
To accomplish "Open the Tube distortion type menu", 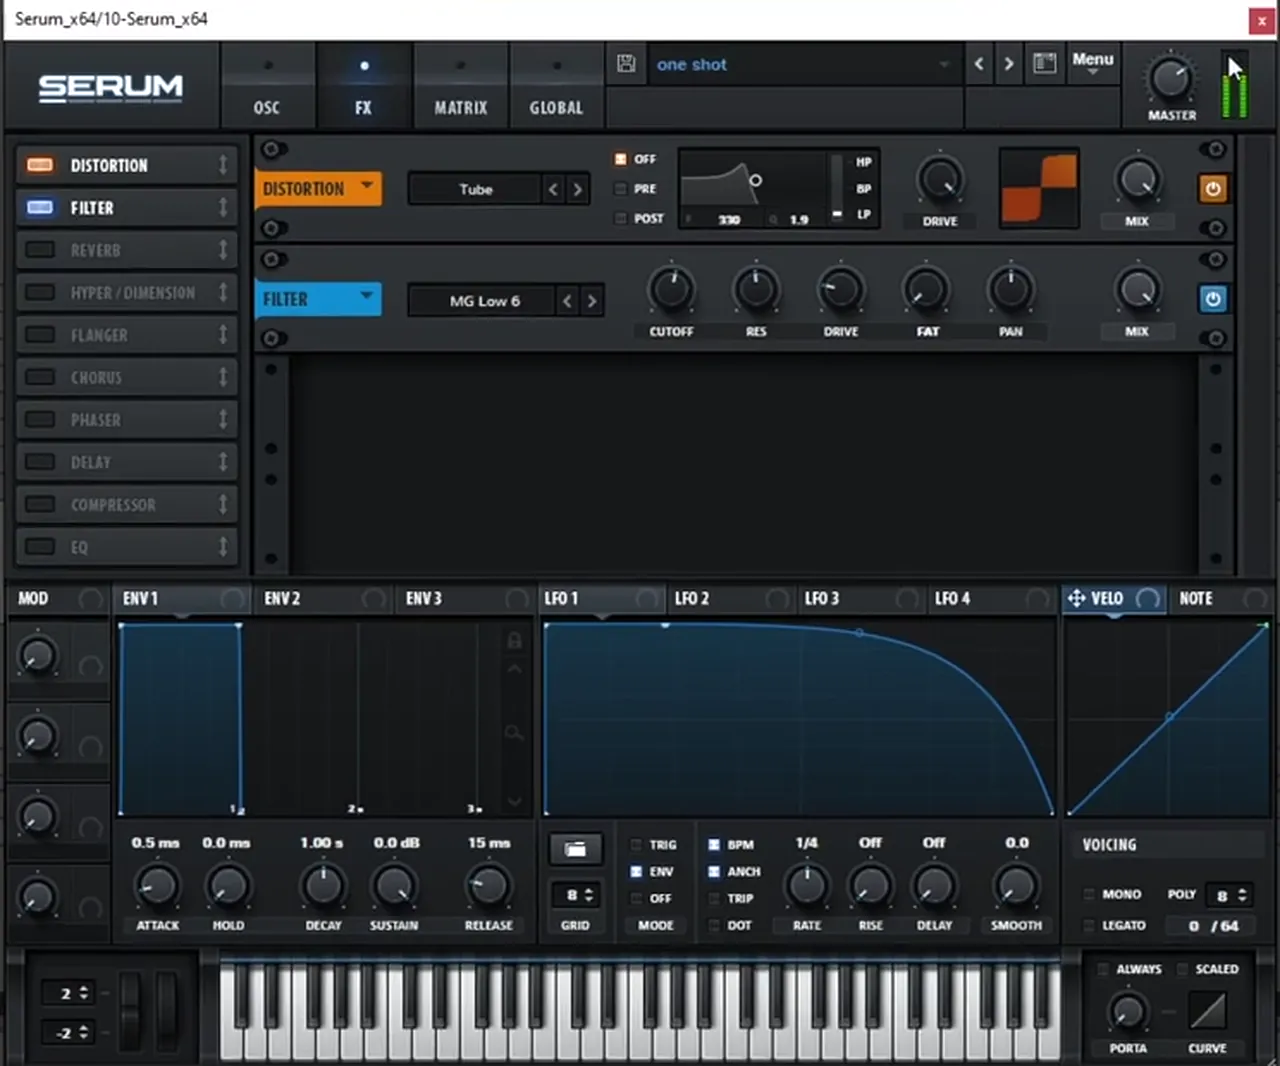I will [476, 189].
